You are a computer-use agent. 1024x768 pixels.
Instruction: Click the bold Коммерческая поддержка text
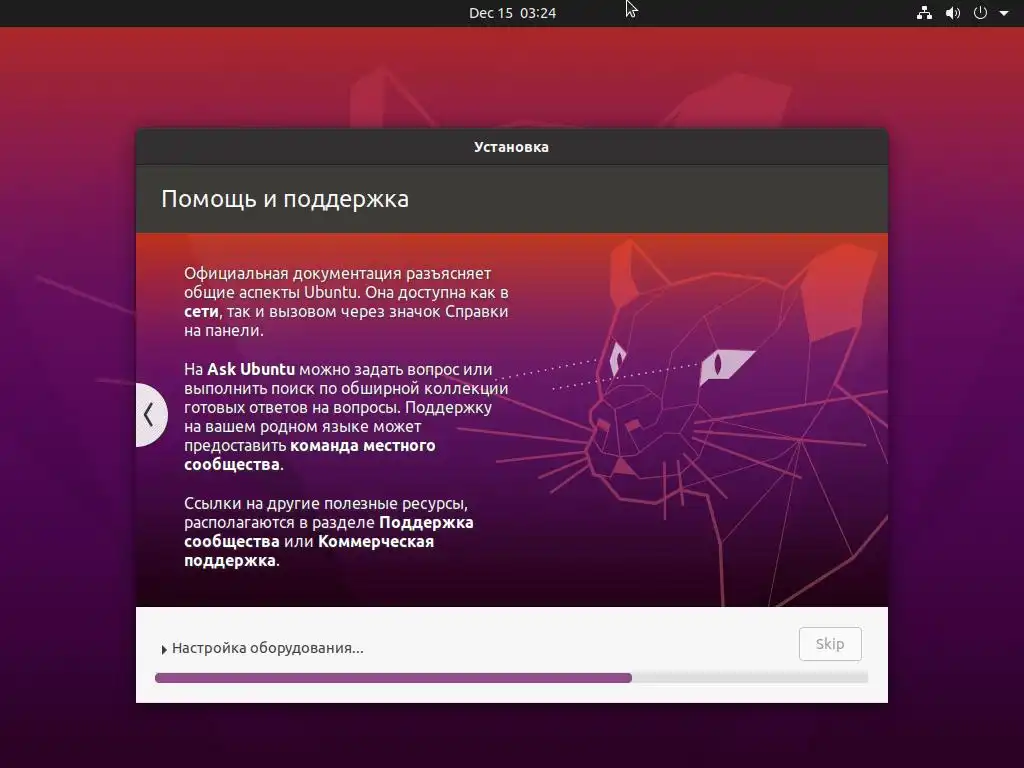309,551
